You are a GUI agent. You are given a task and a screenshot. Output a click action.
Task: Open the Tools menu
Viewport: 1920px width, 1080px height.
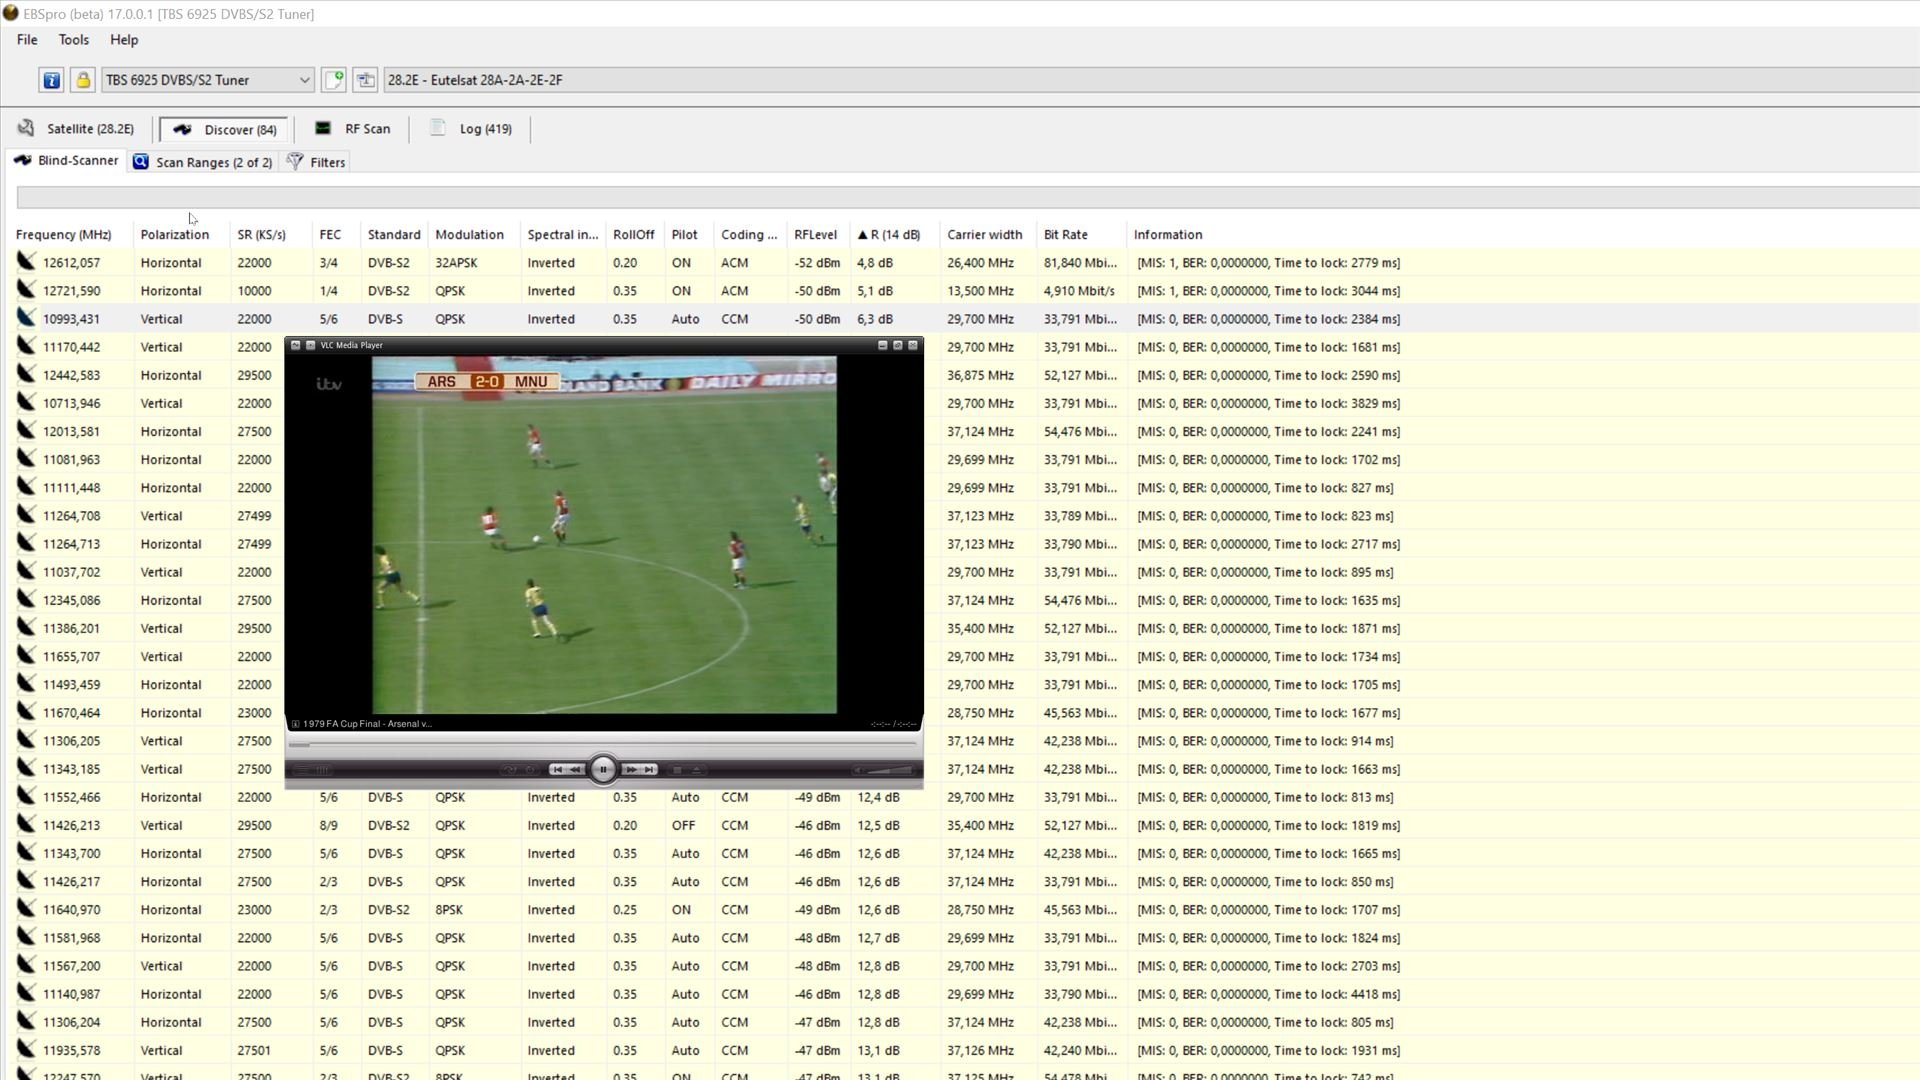pos(73,40)
